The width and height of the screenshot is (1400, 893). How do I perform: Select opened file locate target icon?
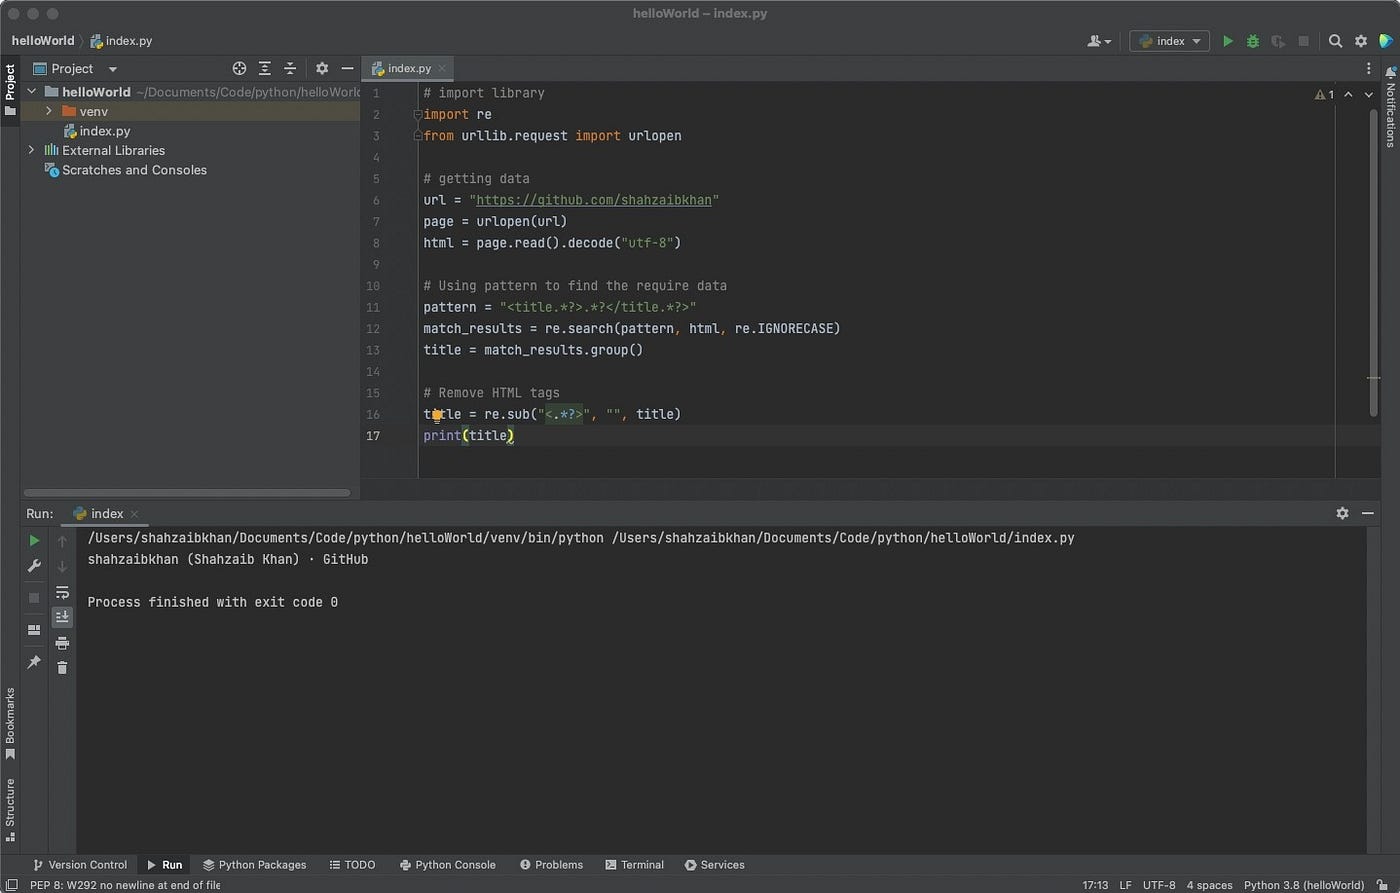pos(239,69)
